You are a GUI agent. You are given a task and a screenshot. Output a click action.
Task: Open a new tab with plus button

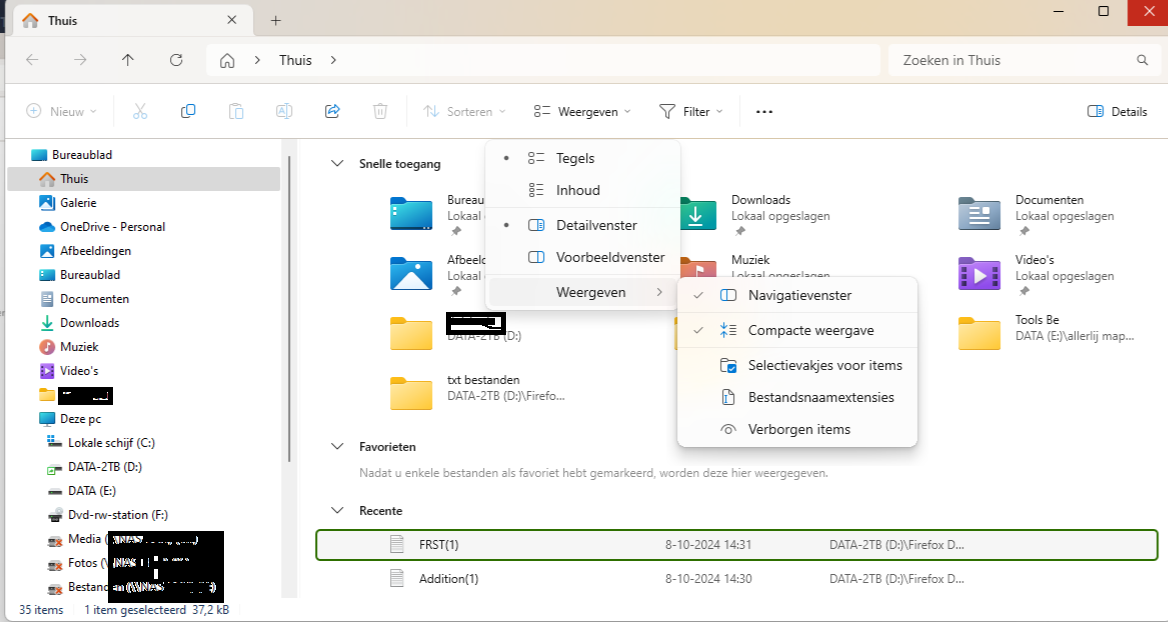pos(276,20)
